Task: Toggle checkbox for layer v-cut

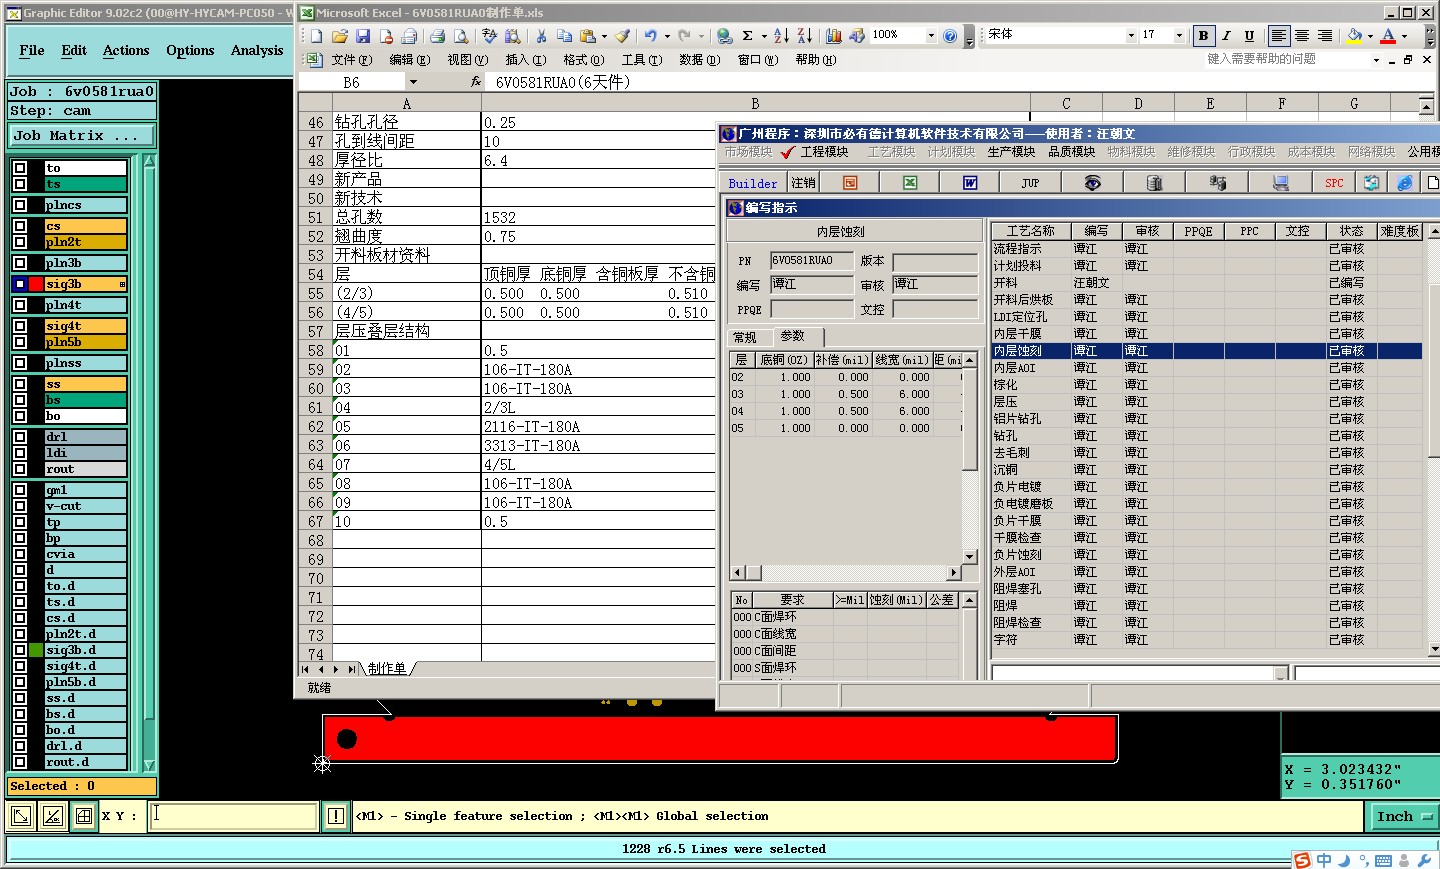Action: pyautogui.click(x=20, y=506)
